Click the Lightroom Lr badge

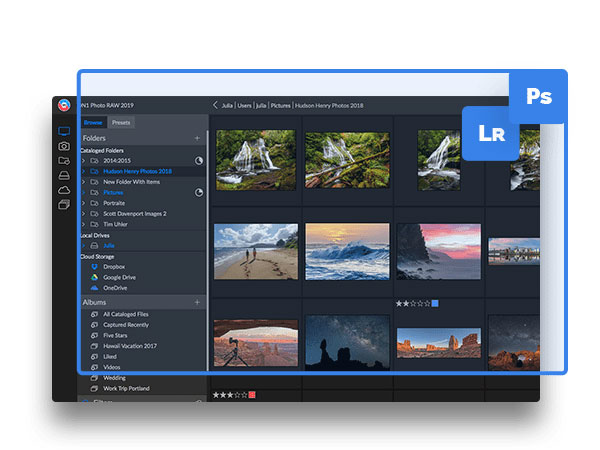(490, 133)
